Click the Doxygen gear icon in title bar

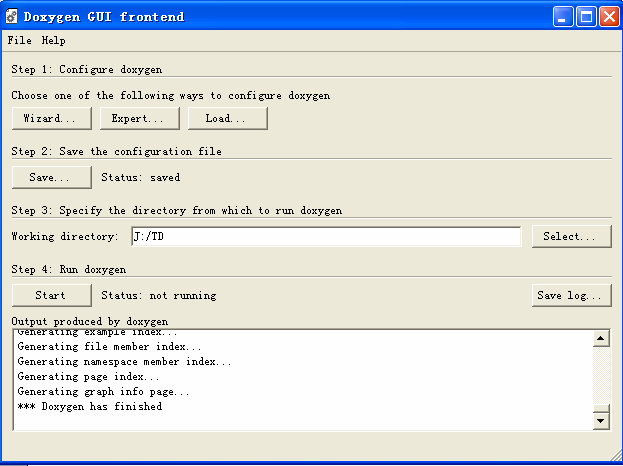click(x=12, y=16)
